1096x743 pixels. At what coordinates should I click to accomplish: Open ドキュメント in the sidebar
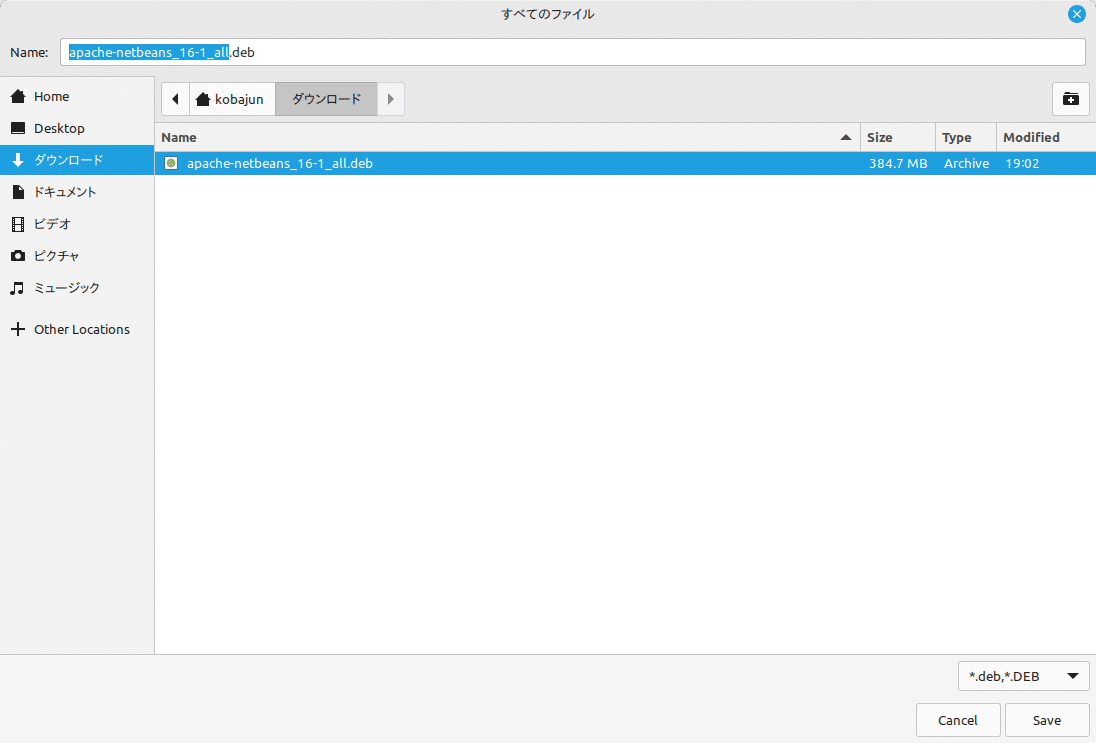77,192
